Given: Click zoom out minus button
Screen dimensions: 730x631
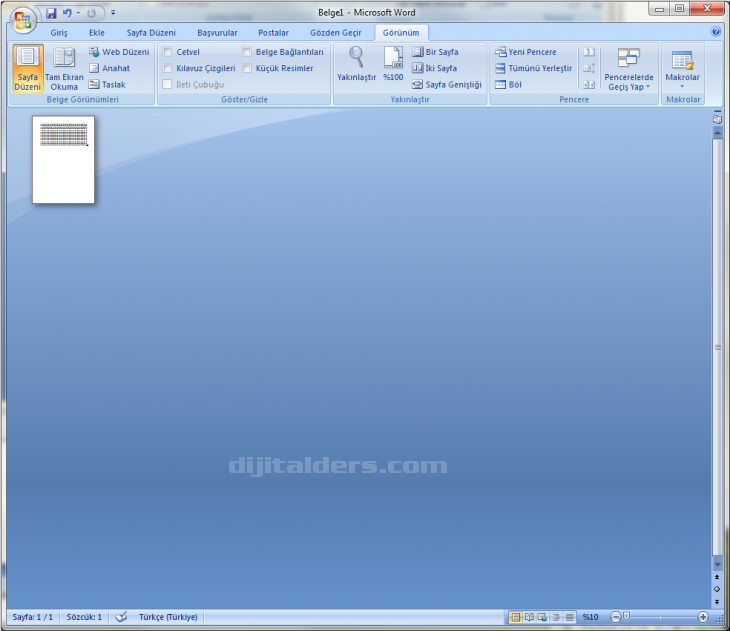Looking at the screenshot, I should [x=615, y=617].
